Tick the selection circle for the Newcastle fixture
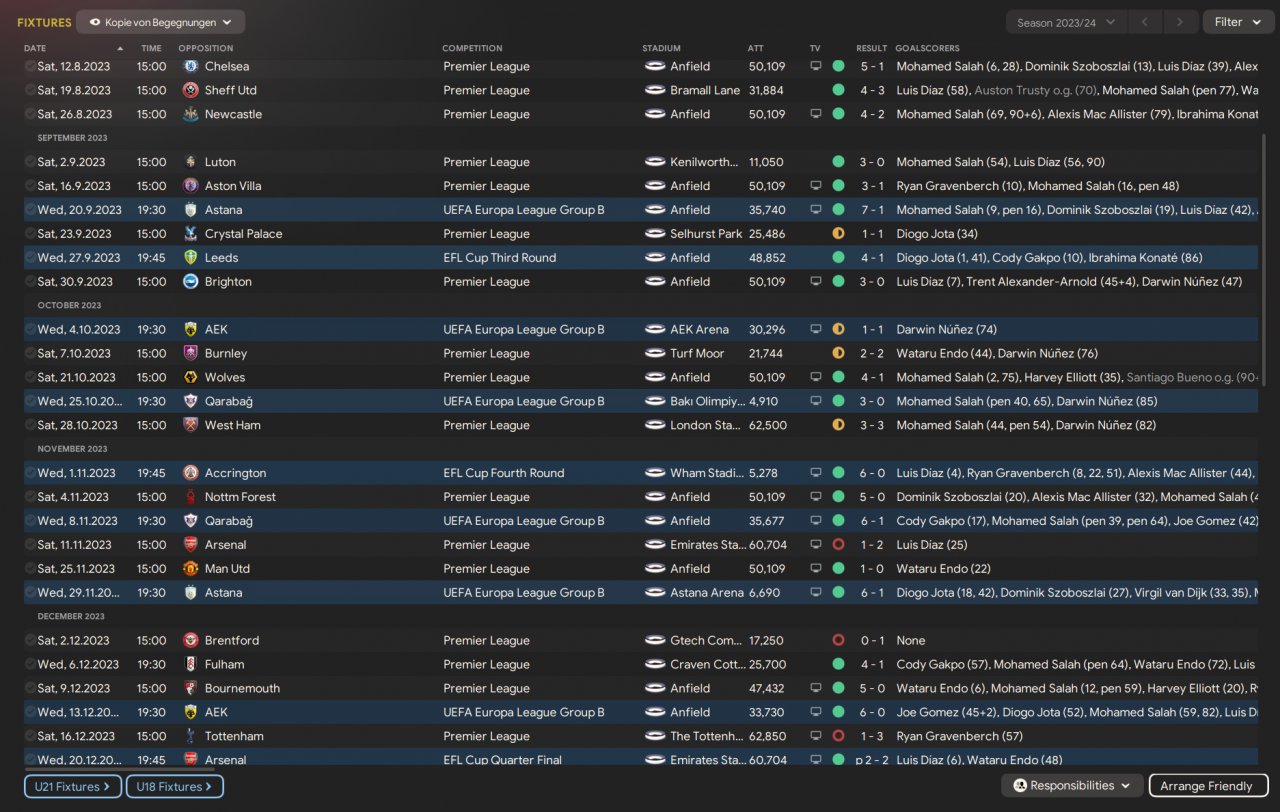 [x=30, y=114]
